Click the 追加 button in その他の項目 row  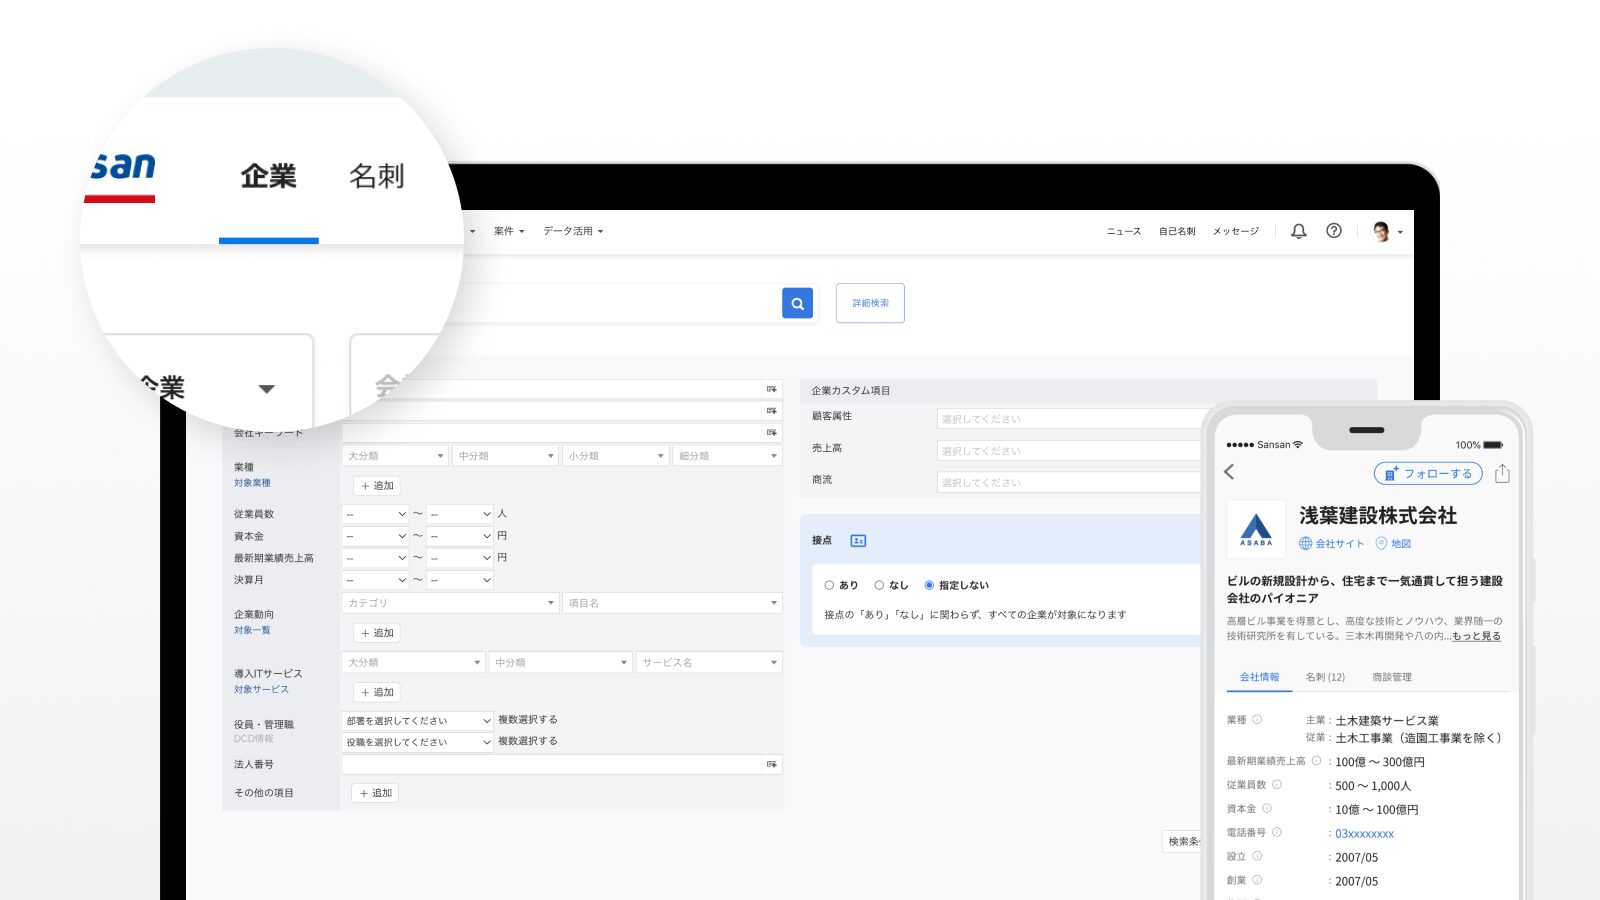click(x=376, y=794)
